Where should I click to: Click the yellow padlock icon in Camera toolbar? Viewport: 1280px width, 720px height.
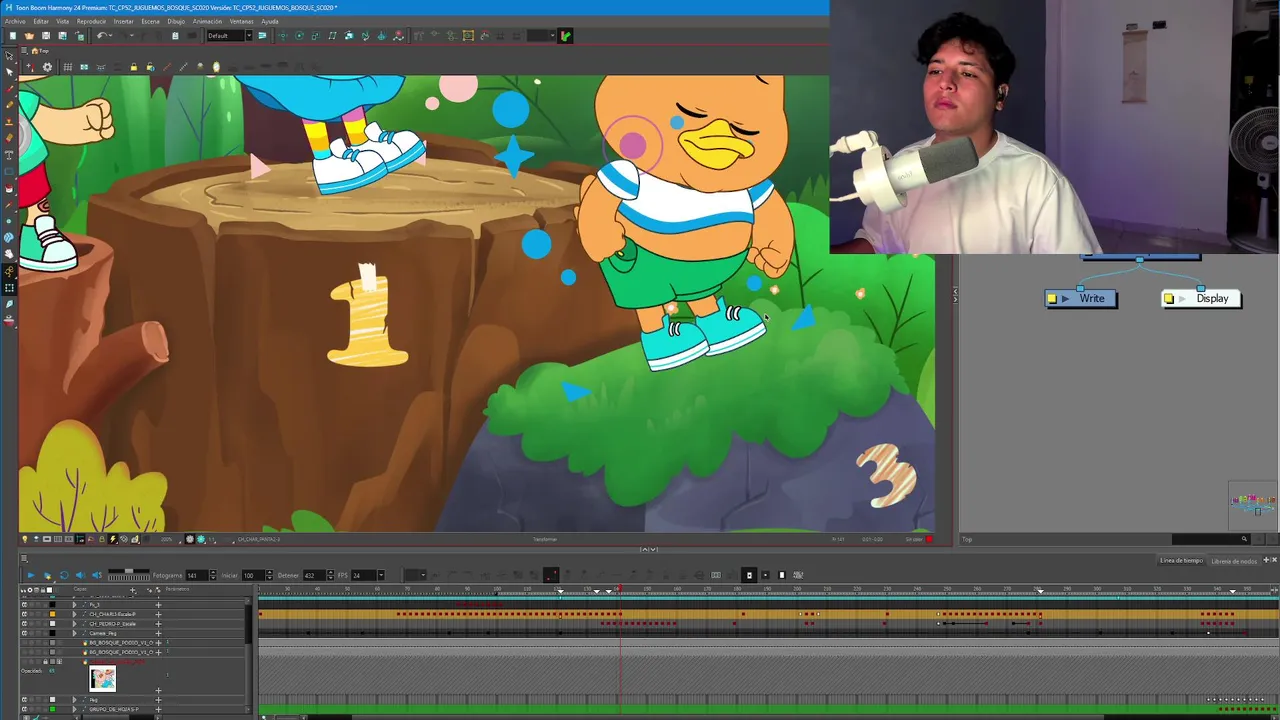(x=134, y=67)
